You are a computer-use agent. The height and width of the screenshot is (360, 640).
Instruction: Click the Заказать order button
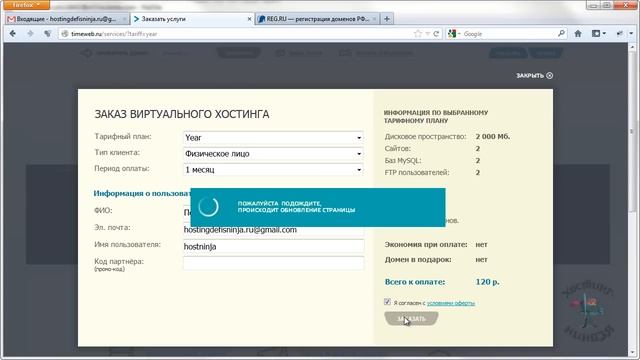tap(411, 319)
